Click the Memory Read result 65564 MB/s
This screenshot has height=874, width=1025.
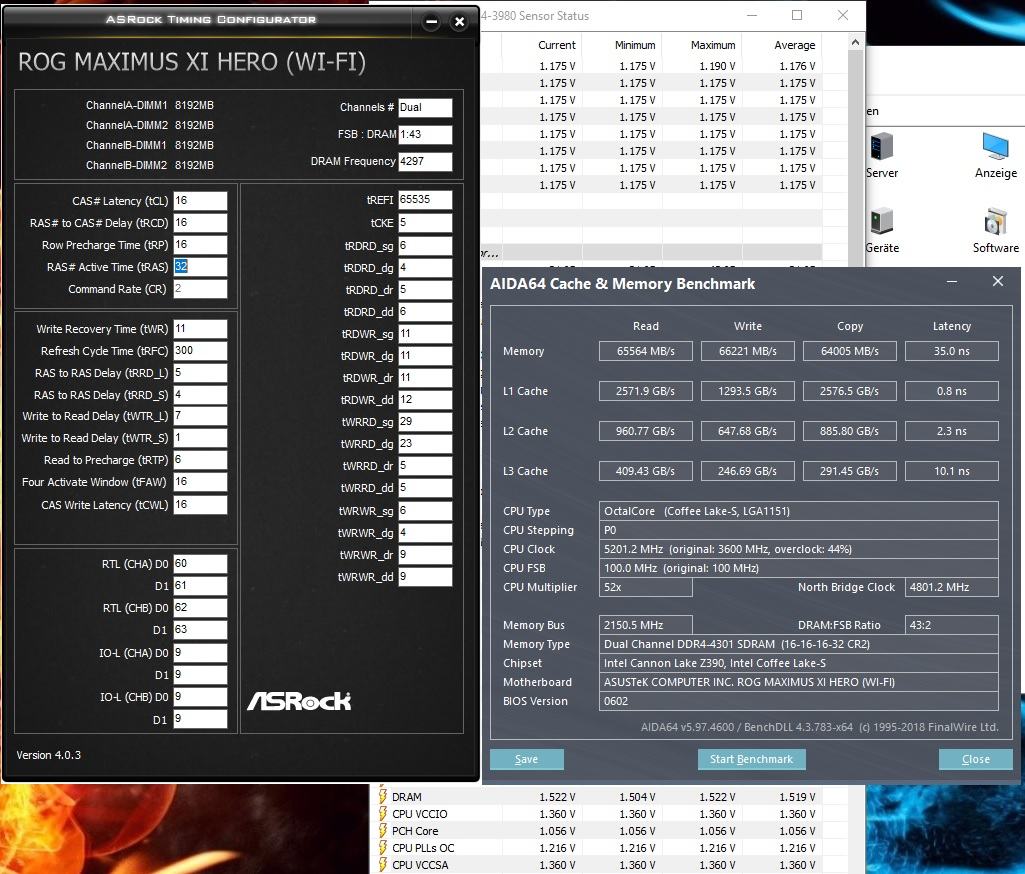click(645, 351)
